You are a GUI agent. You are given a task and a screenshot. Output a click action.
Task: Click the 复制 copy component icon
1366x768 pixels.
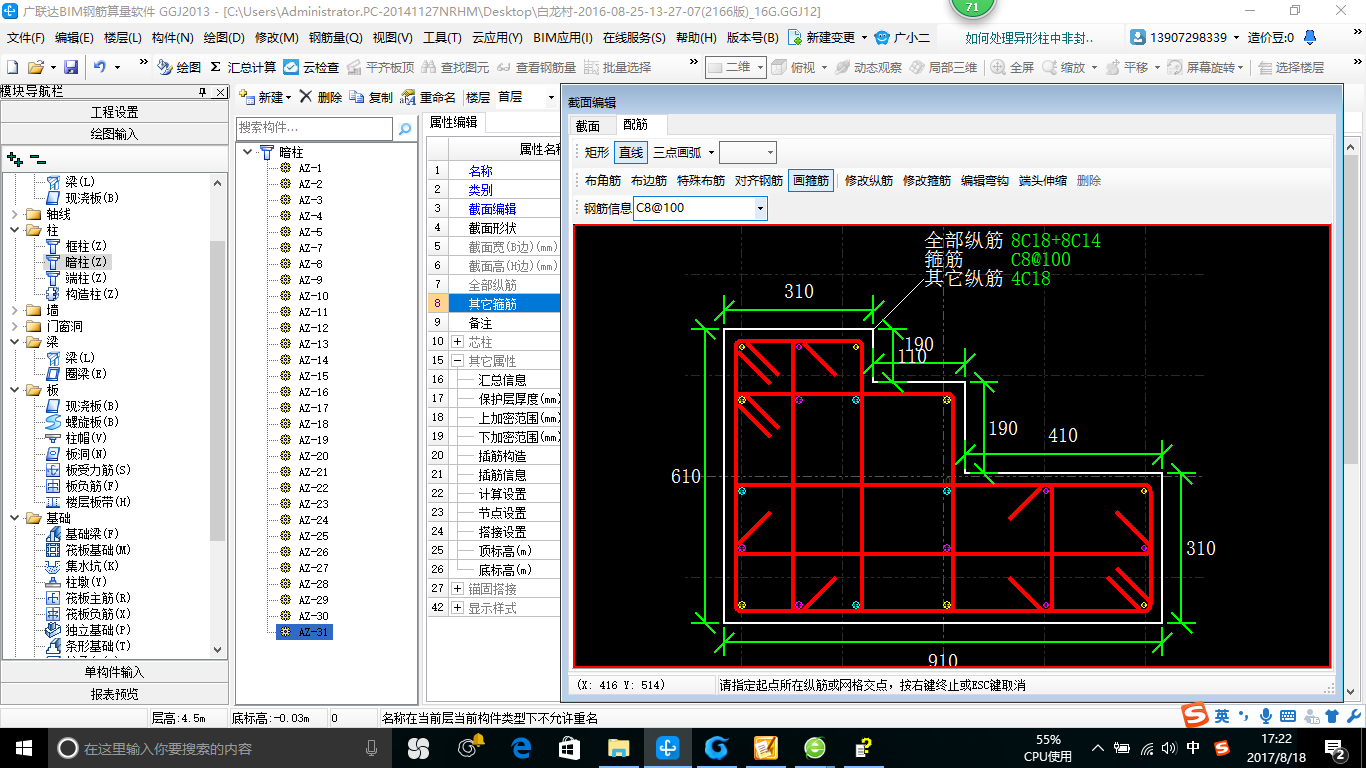[371, 97]
